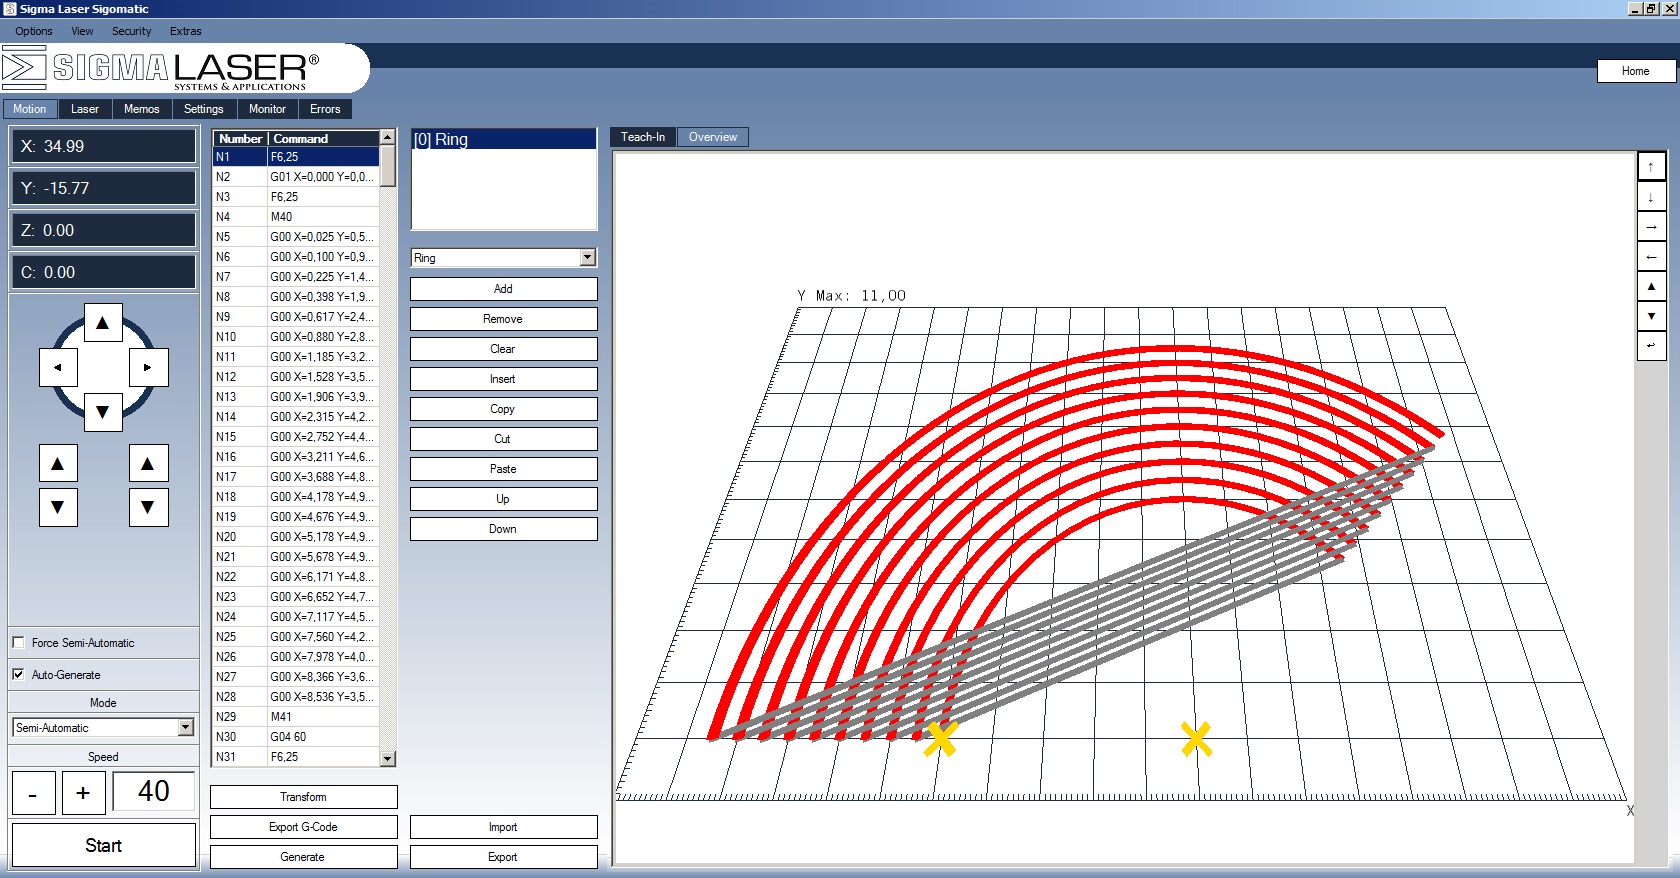Enable Force Semi-Automatic checkbox
The height and width of the screenshot is (878, 1680).
[18, 643]
